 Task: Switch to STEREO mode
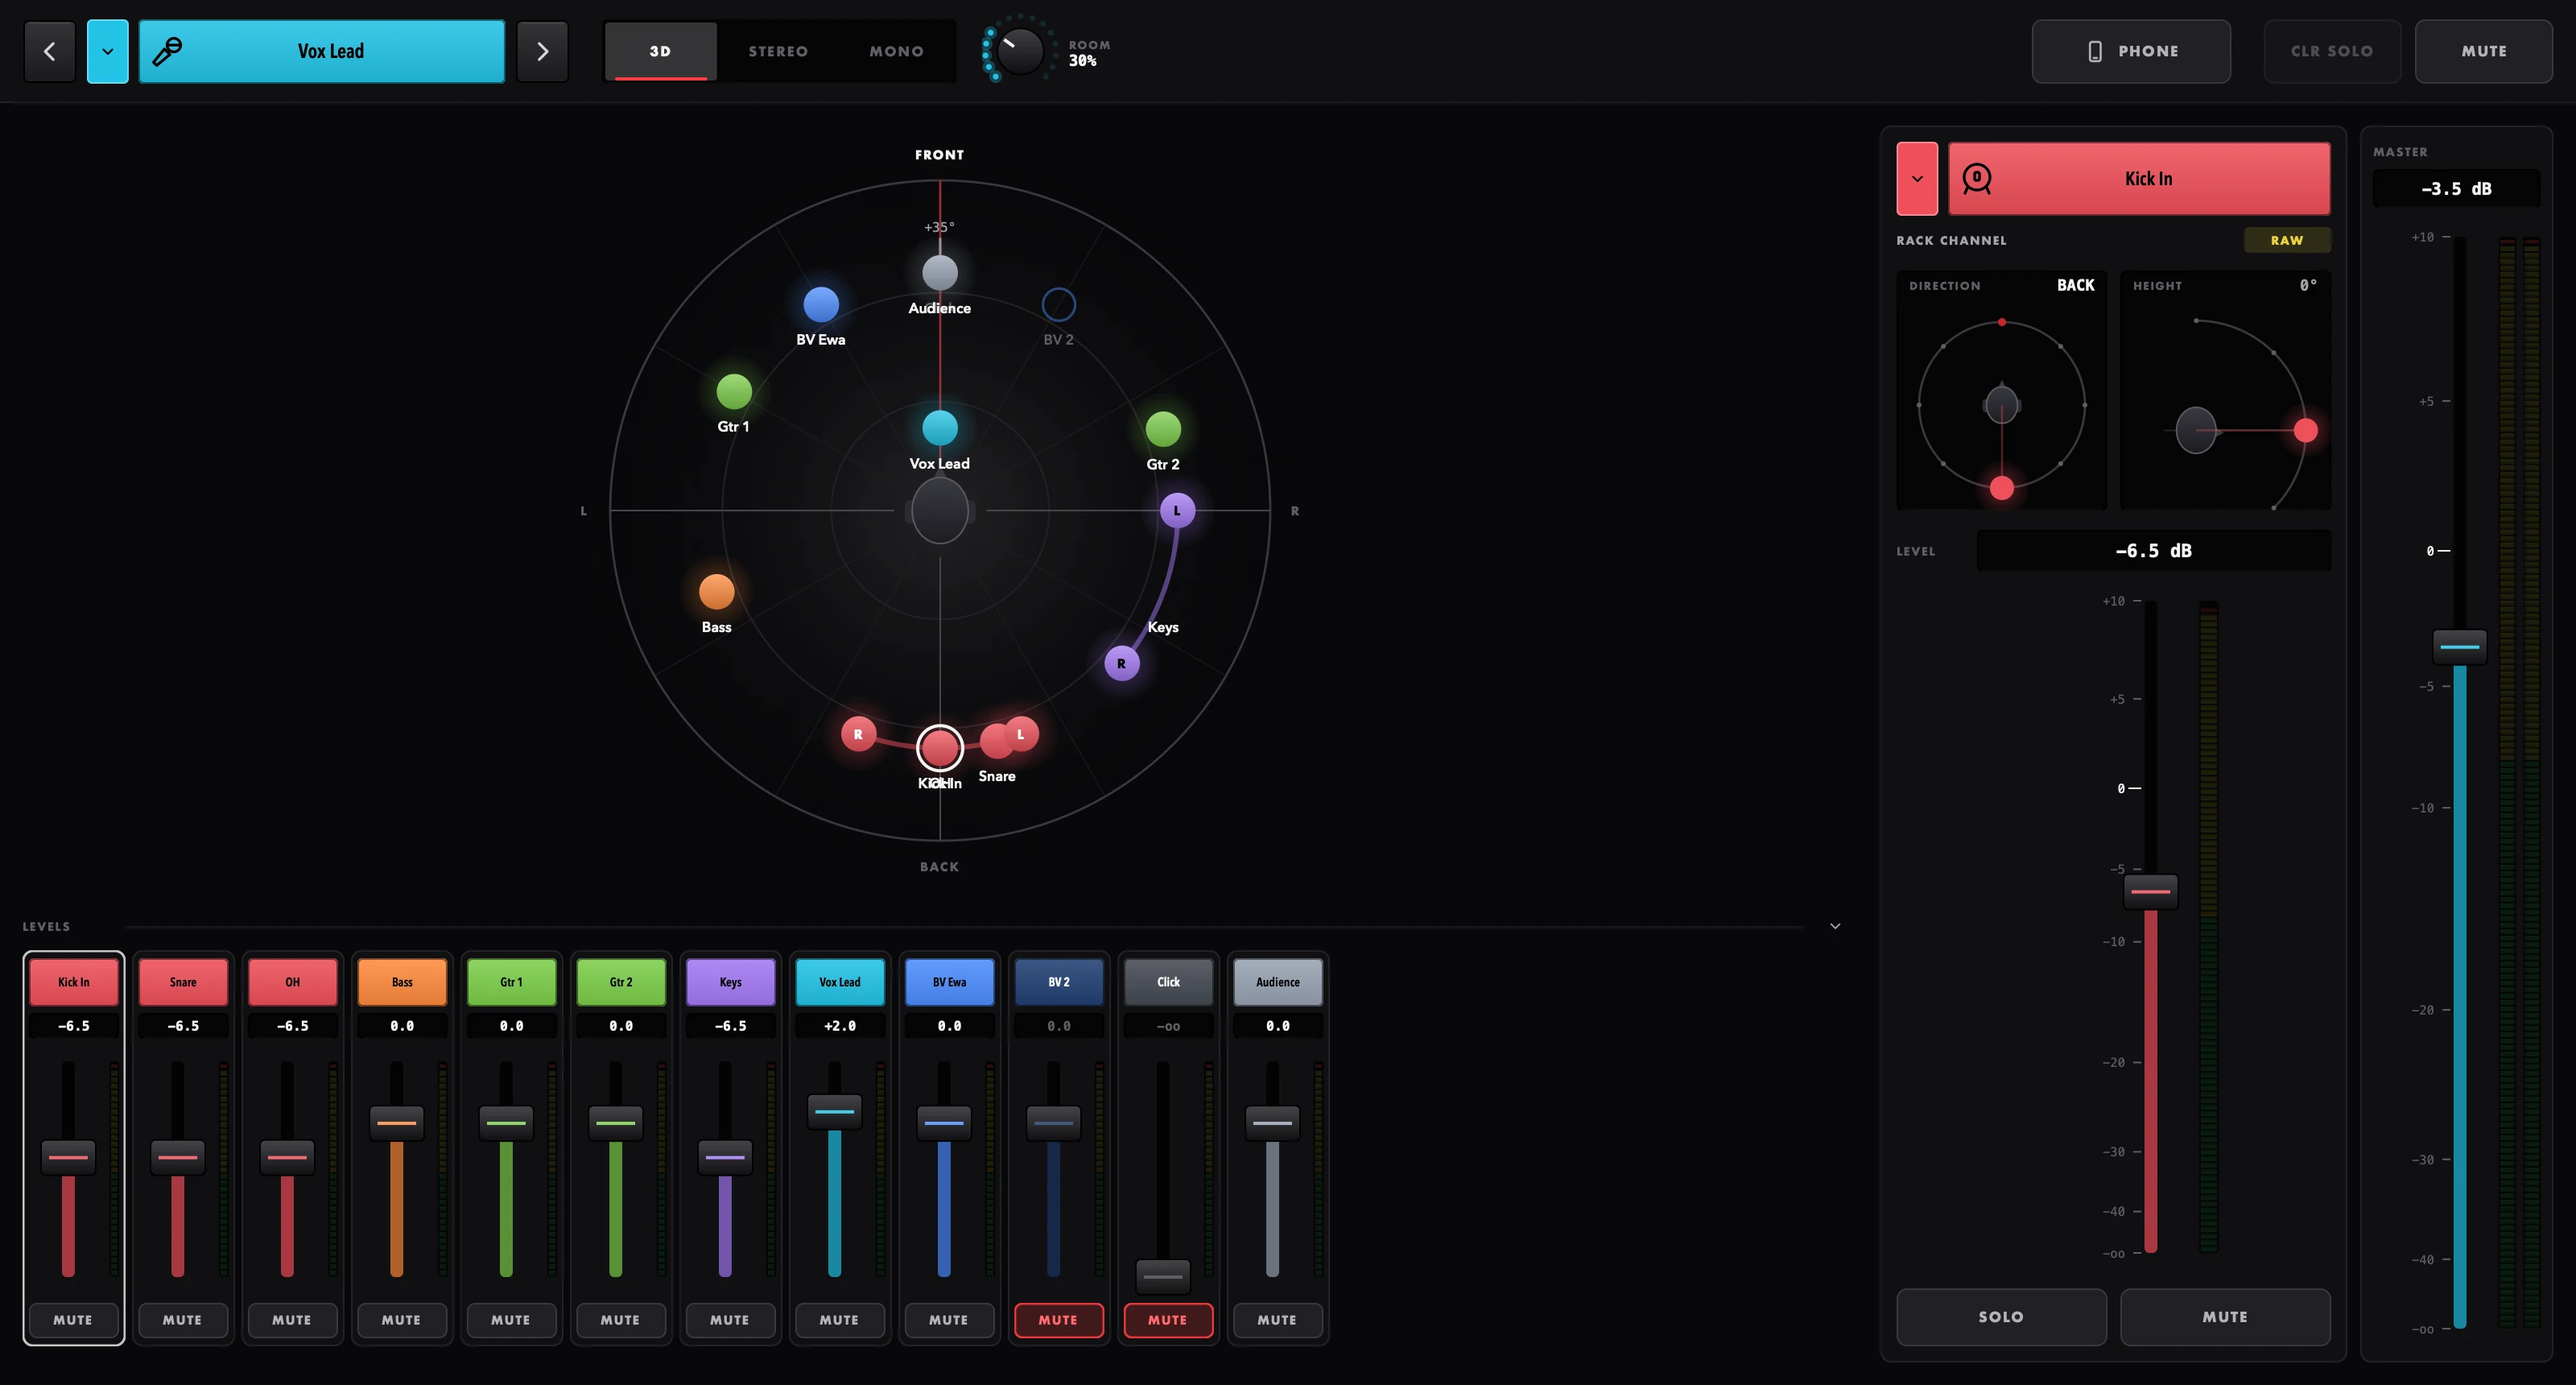(x=778, y=51)
